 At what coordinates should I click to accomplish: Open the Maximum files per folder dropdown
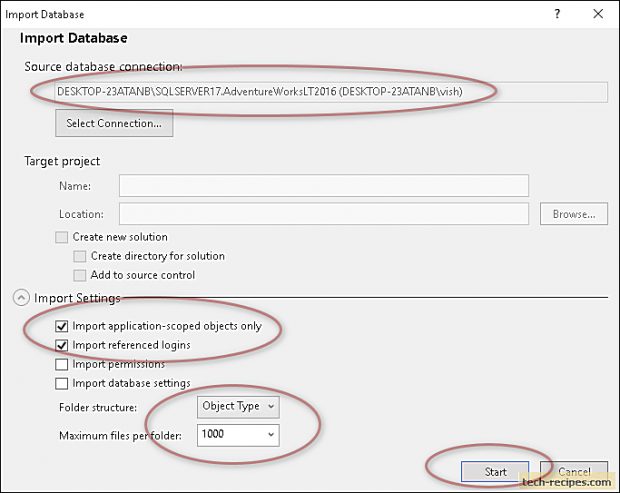pos(238,435)
